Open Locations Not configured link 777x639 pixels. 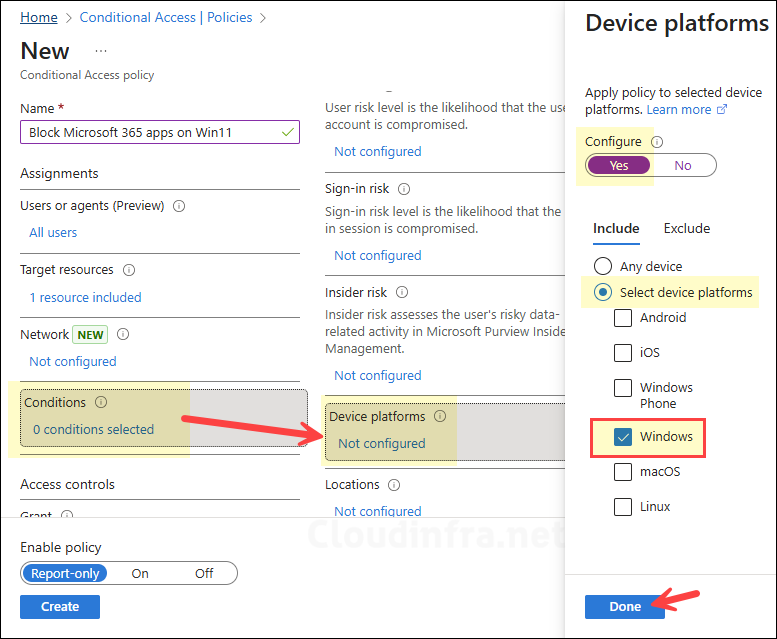[x=378, y=511]
